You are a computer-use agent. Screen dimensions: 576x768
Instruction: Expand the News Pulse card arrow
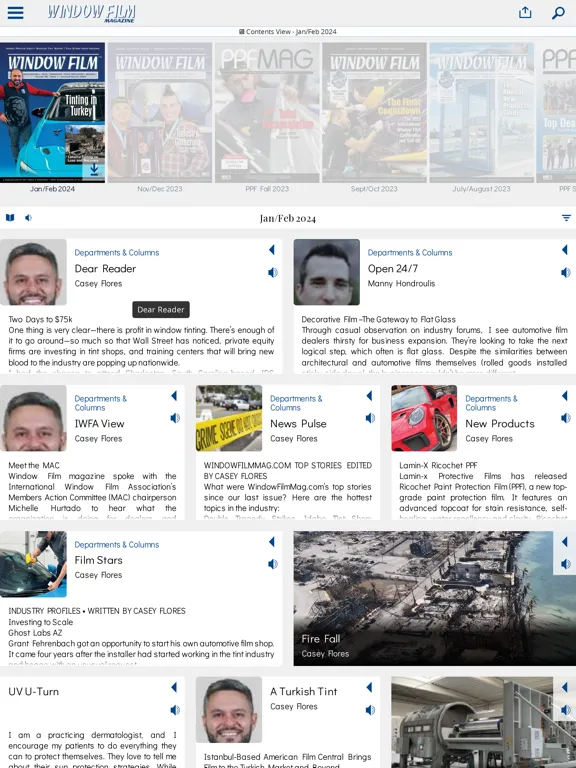click(369, 396)
